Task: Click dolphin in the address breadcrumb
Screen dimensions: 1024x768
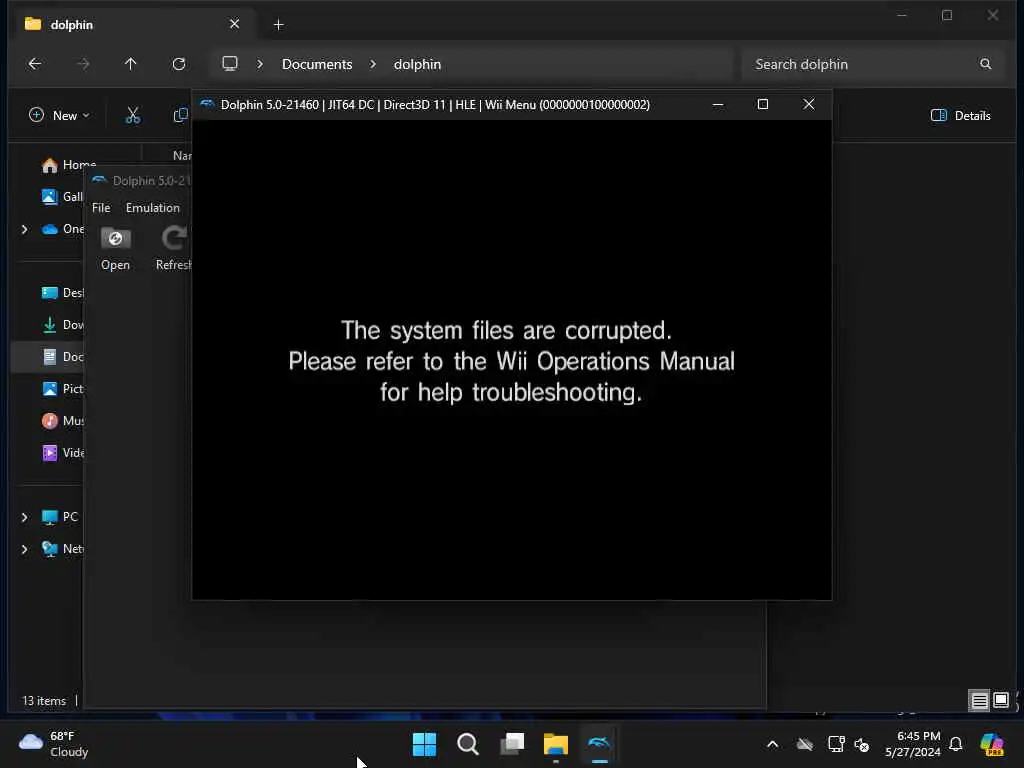Action: [x=417, y=64]
